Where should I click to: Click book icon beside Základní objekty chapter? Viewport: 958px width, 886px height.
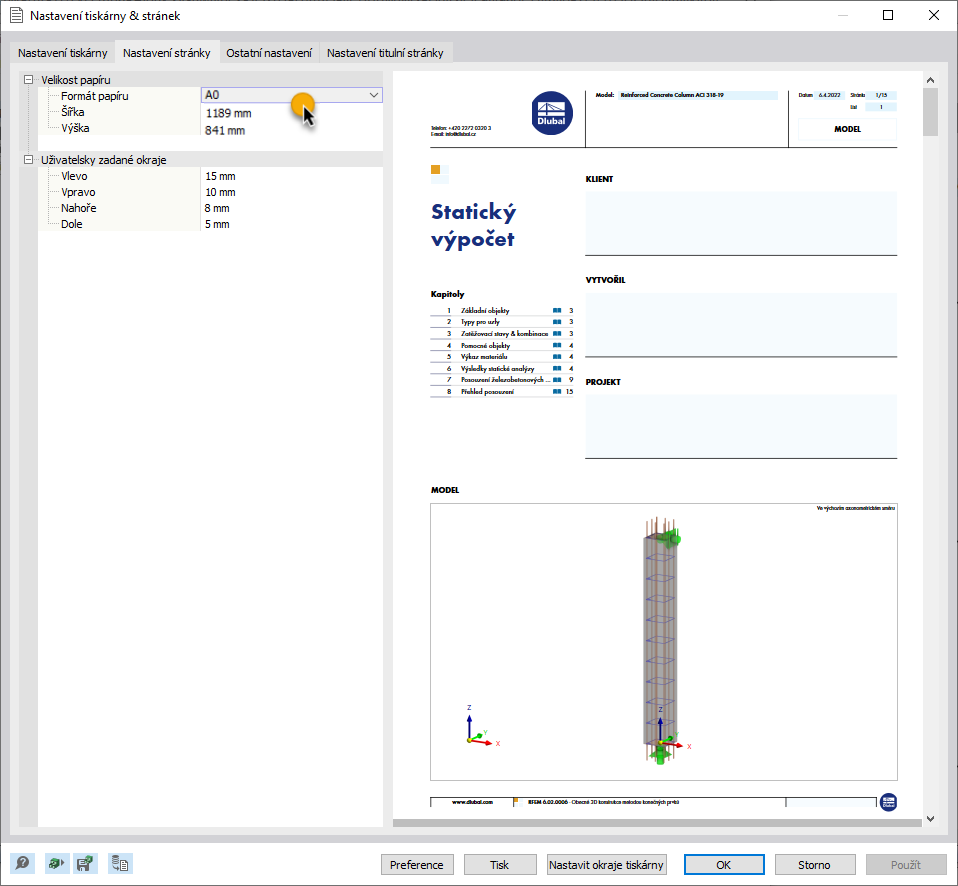[557, 310]
